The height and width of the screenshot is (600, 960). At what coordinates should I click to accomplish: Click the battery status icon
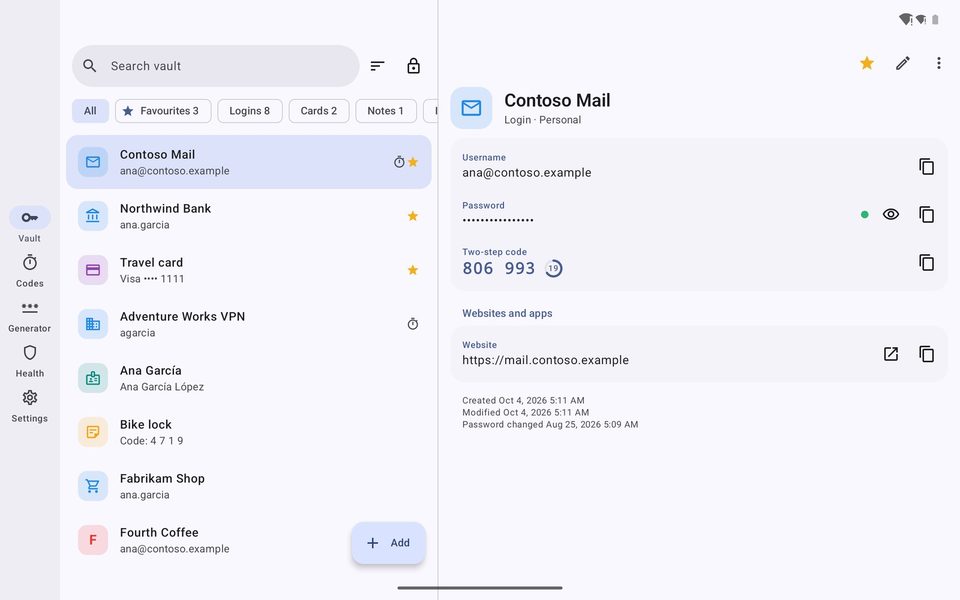tap(935, 20)
